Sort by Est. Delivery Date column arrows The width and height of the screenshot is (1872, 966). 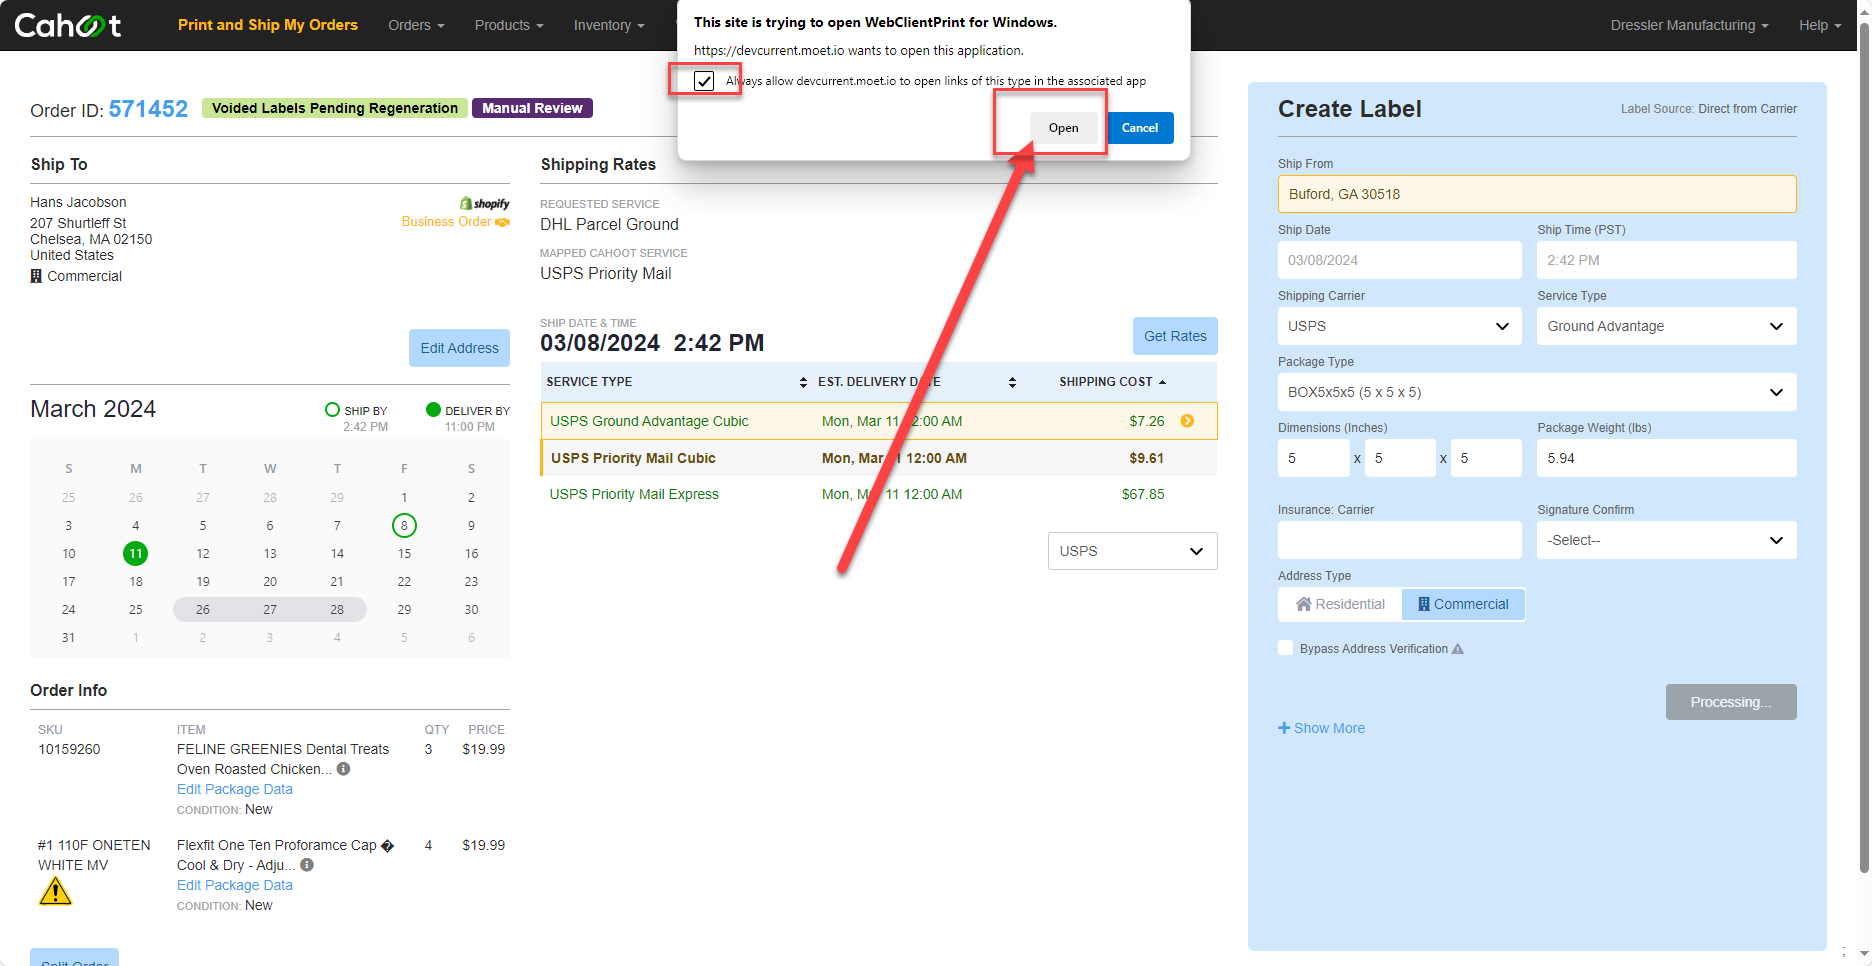click(1012, 382)
